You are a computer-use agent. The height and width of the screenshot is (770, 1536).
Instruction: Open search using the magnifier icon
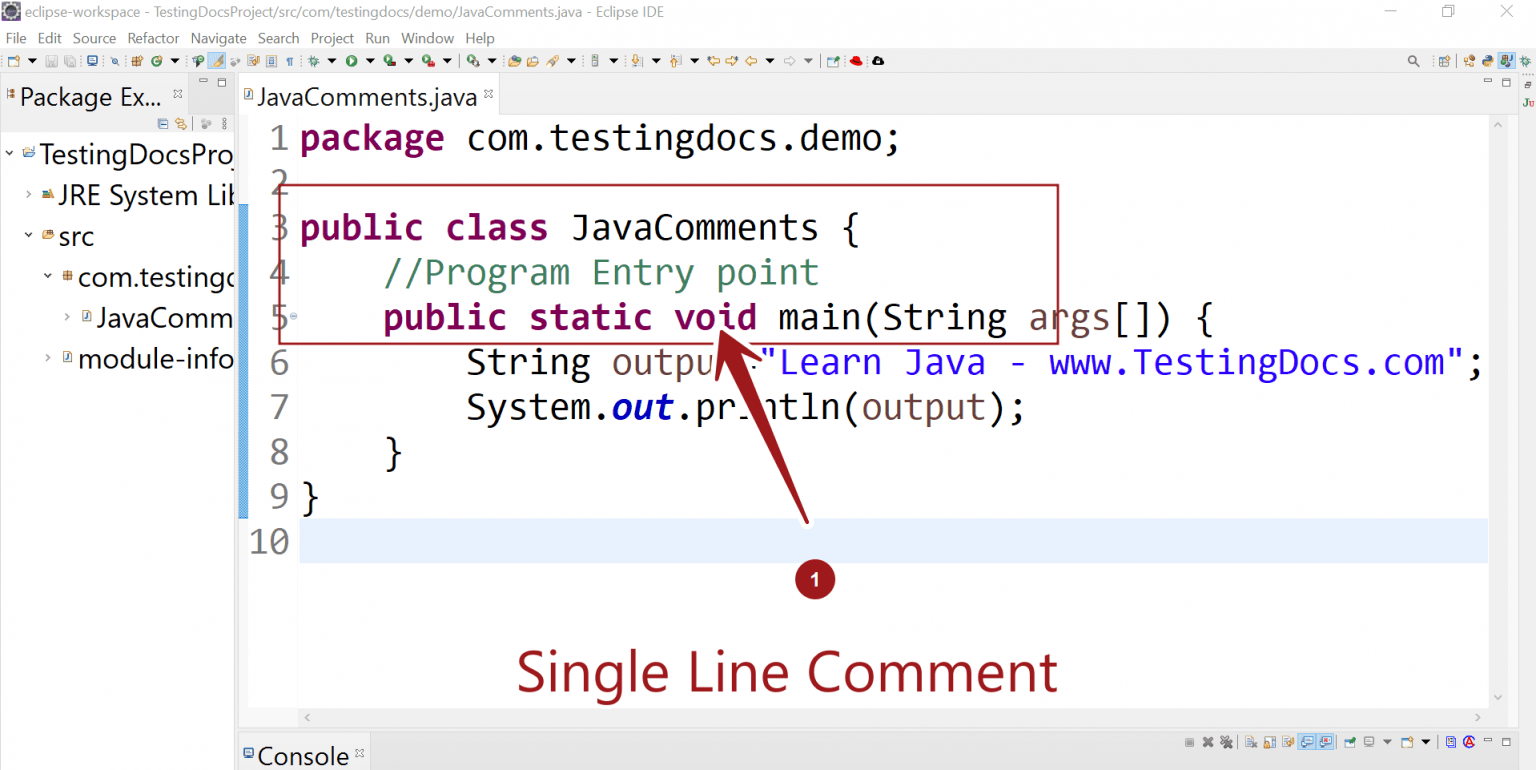1413,60
